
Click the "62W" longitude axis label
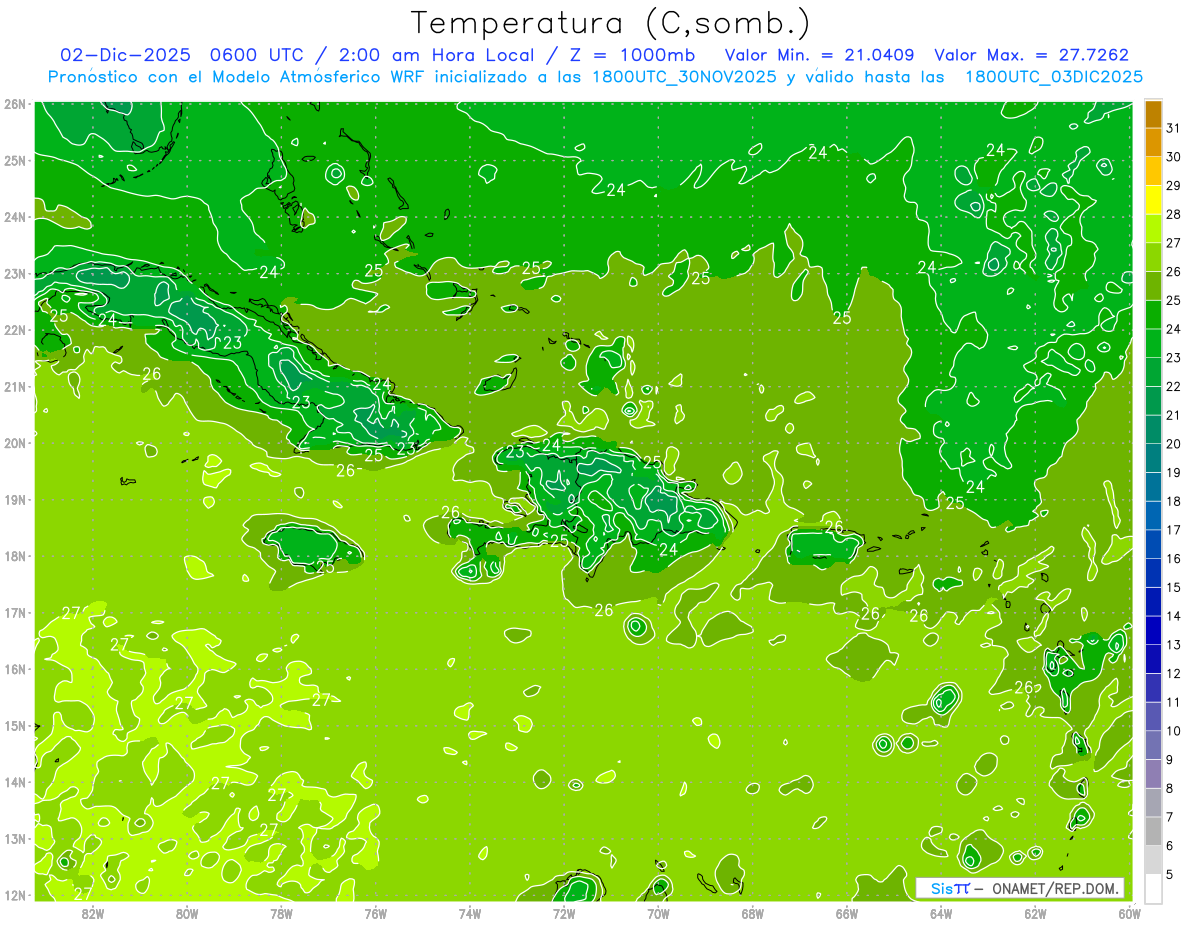[1035, 913]
